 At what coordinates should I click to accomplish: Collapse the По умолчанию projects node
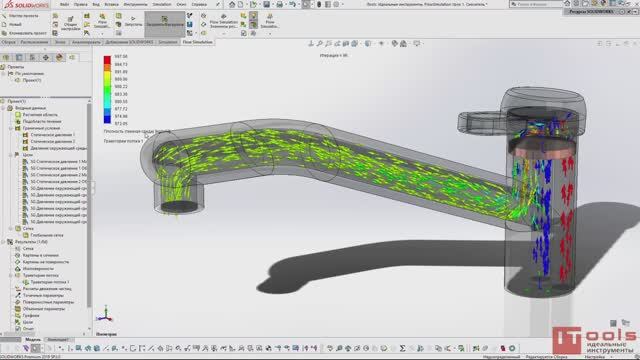click(4, 73)
